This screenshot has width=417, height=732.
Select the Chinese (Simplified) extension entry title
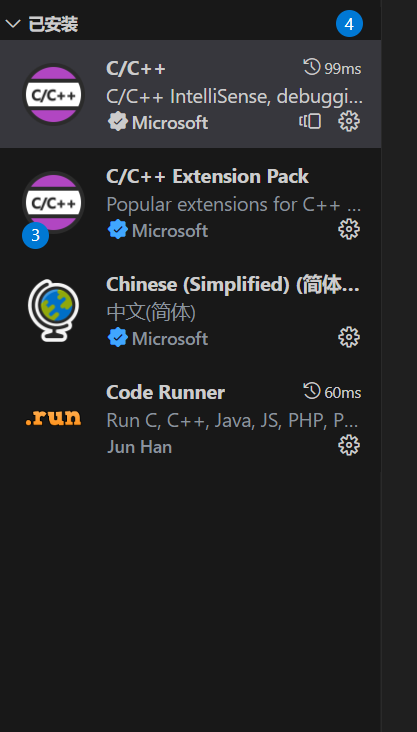(233, 284)
